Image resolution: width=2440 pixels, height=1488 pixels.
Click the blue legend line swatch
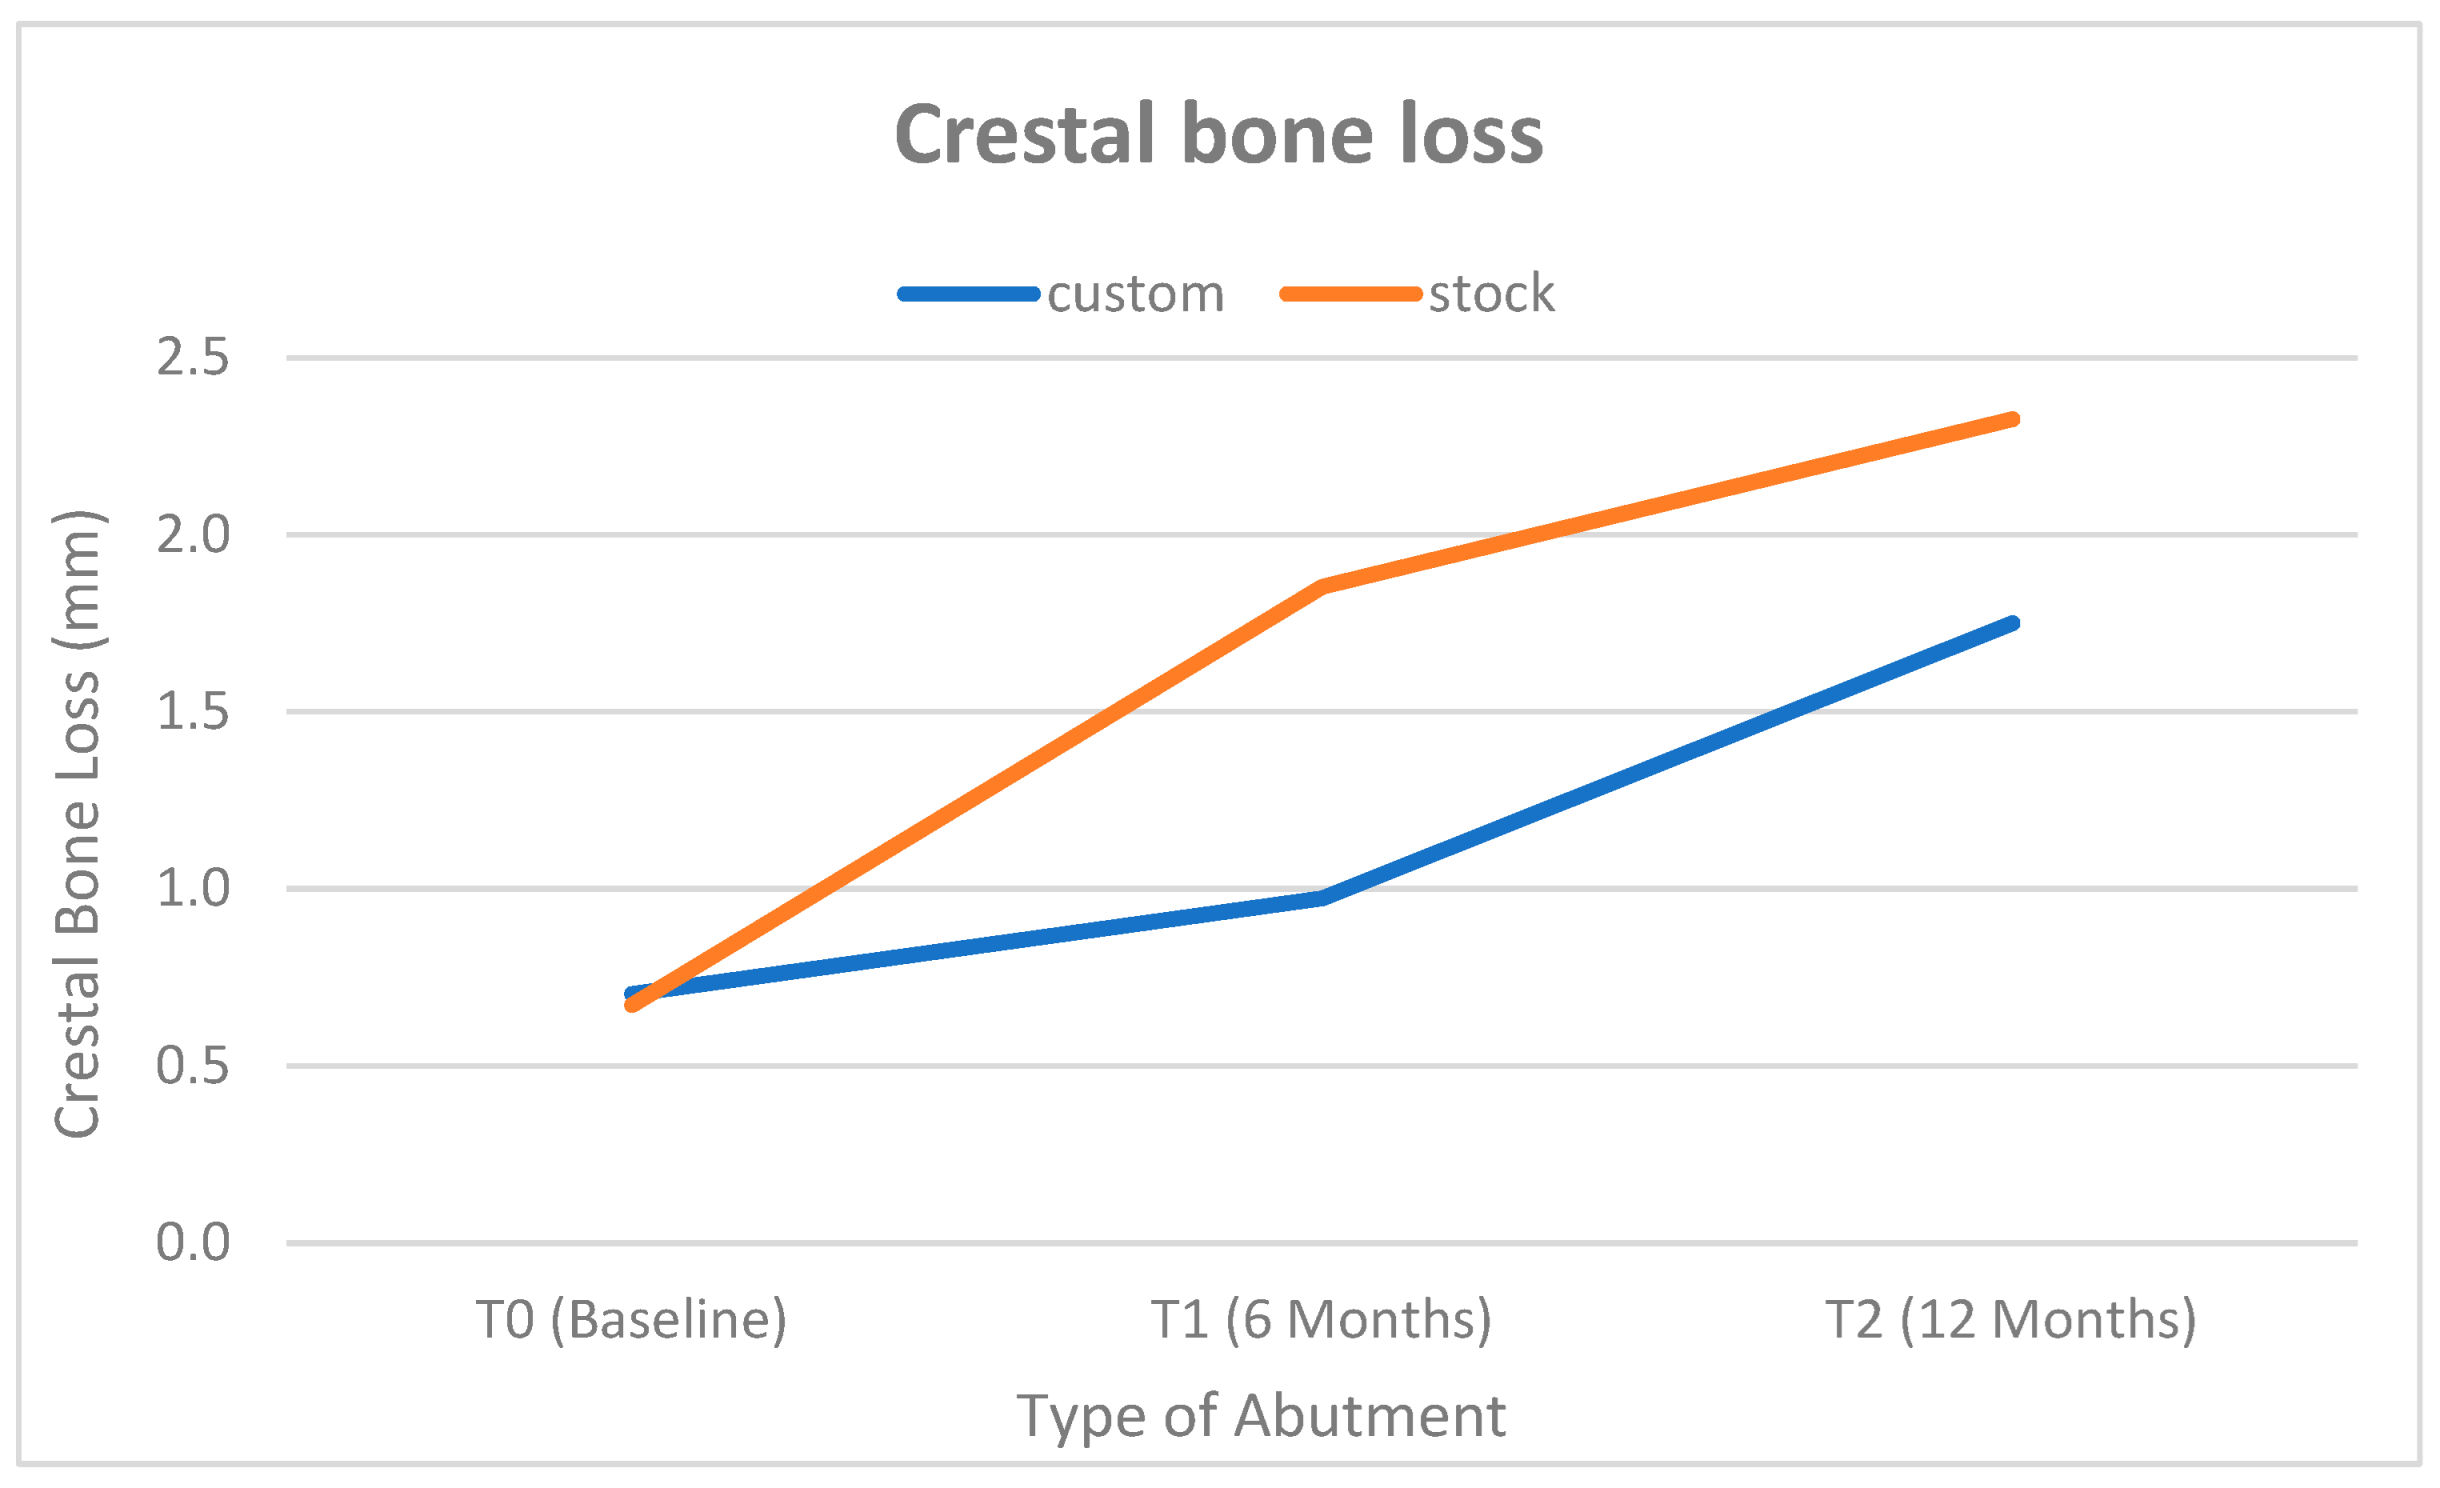pos(968,294)
